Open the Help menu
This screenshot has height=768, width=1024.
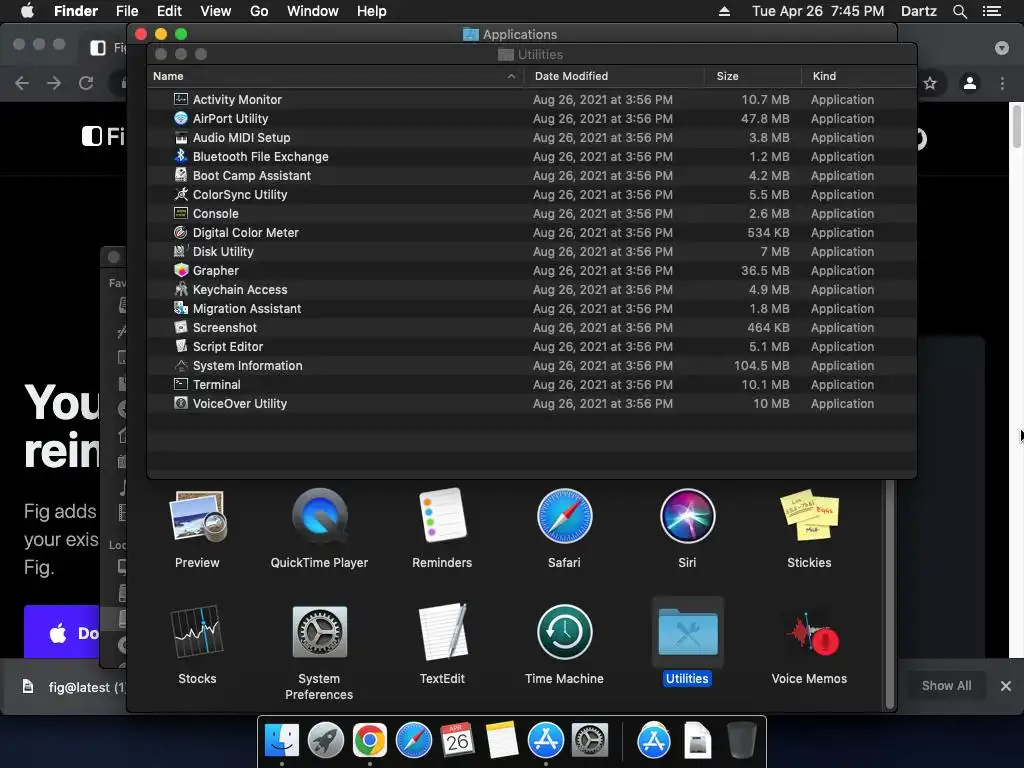pyautogui.click(x=372, y=11)
